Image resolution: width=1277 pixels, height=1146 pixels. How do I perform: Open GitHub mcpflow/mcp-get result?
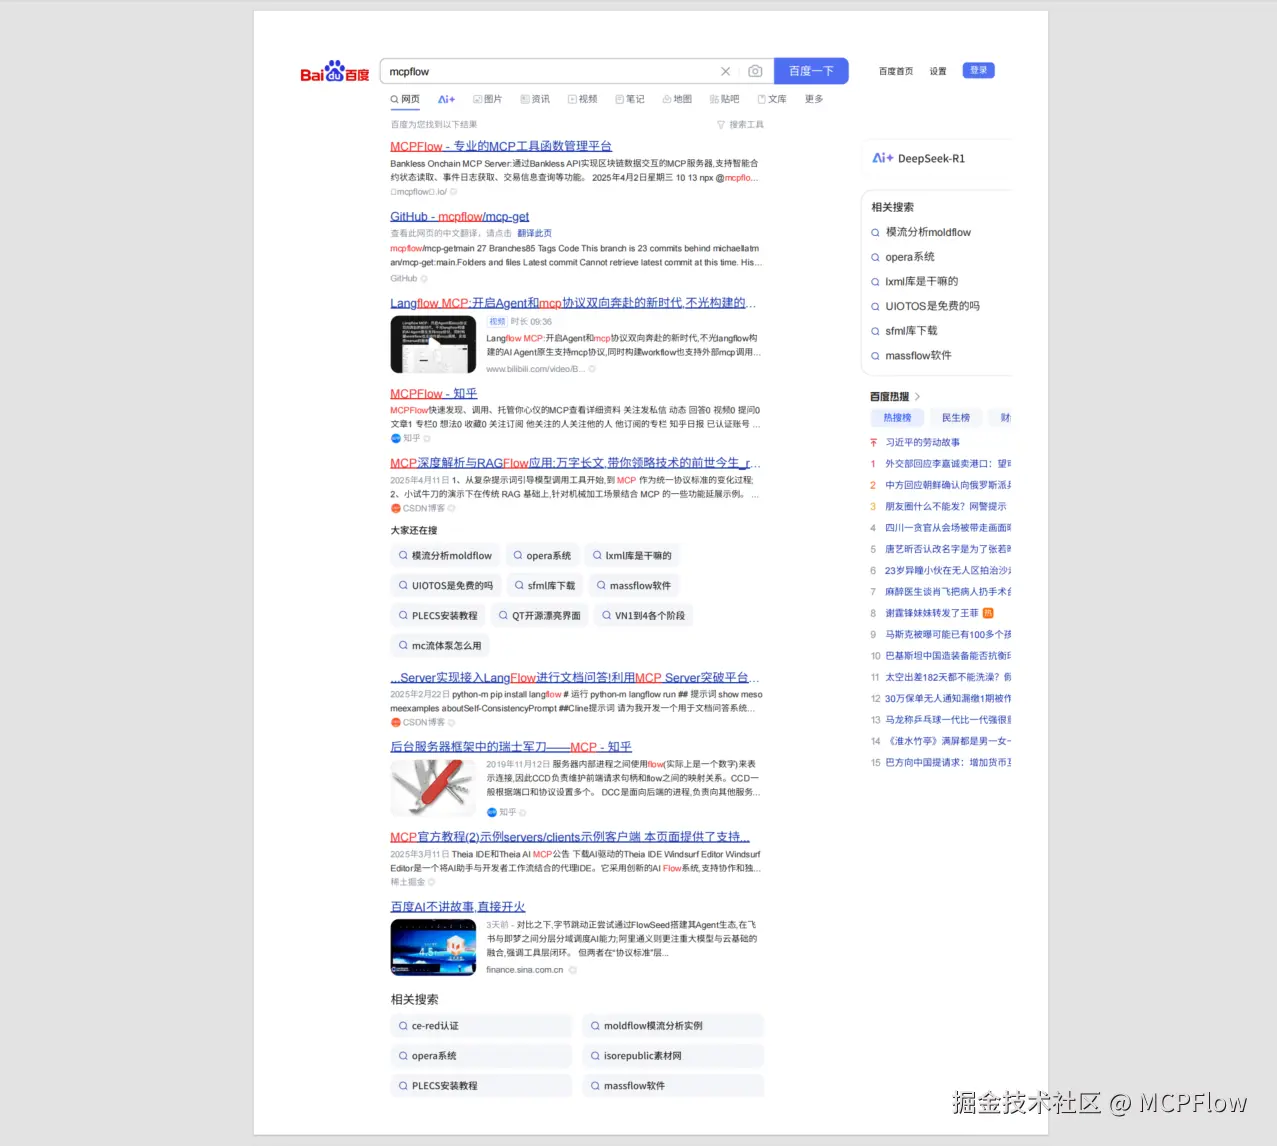tap(460, 216)
